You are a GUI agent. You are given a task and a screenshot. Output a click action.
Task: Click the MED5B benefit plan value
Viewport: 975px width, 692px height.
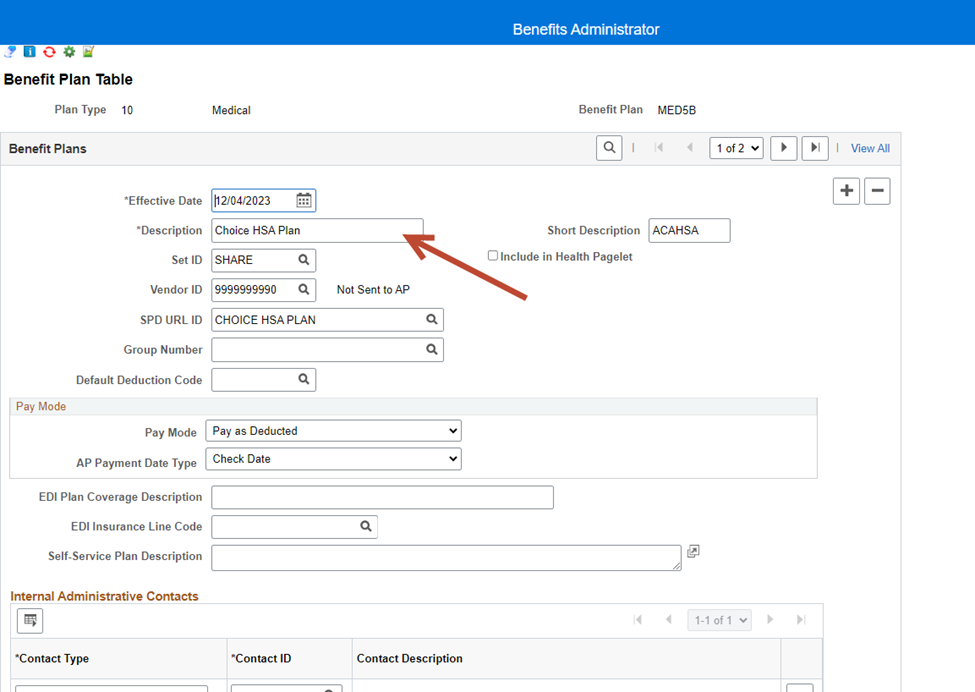(677, 110)
